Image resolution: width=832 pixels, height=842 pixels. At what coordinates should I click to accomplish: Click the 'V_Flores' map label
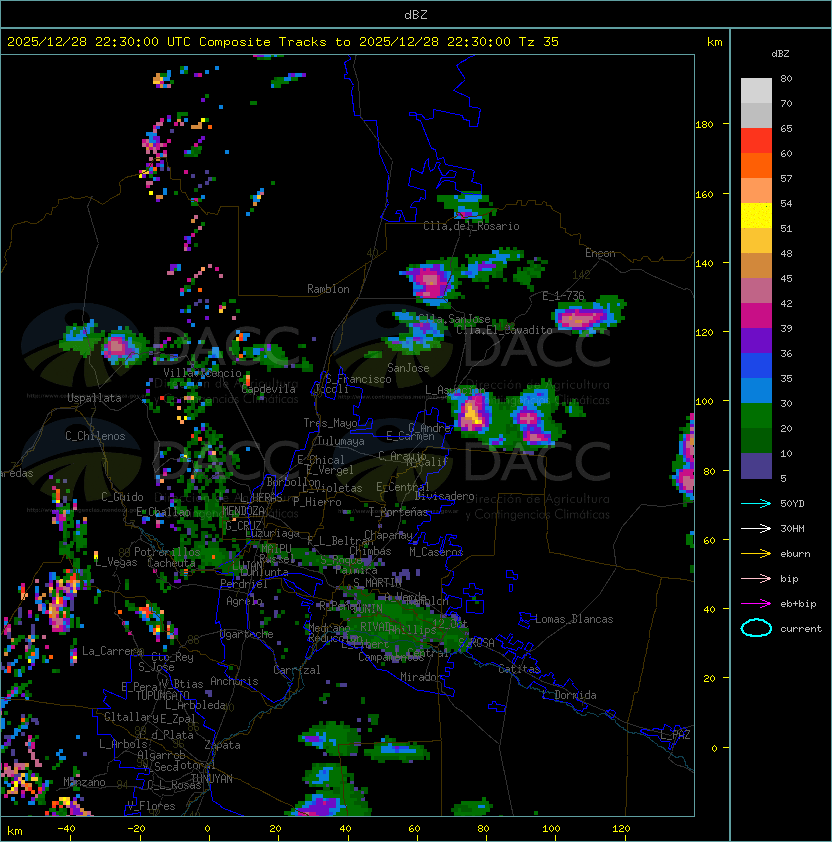pos(151,805)
